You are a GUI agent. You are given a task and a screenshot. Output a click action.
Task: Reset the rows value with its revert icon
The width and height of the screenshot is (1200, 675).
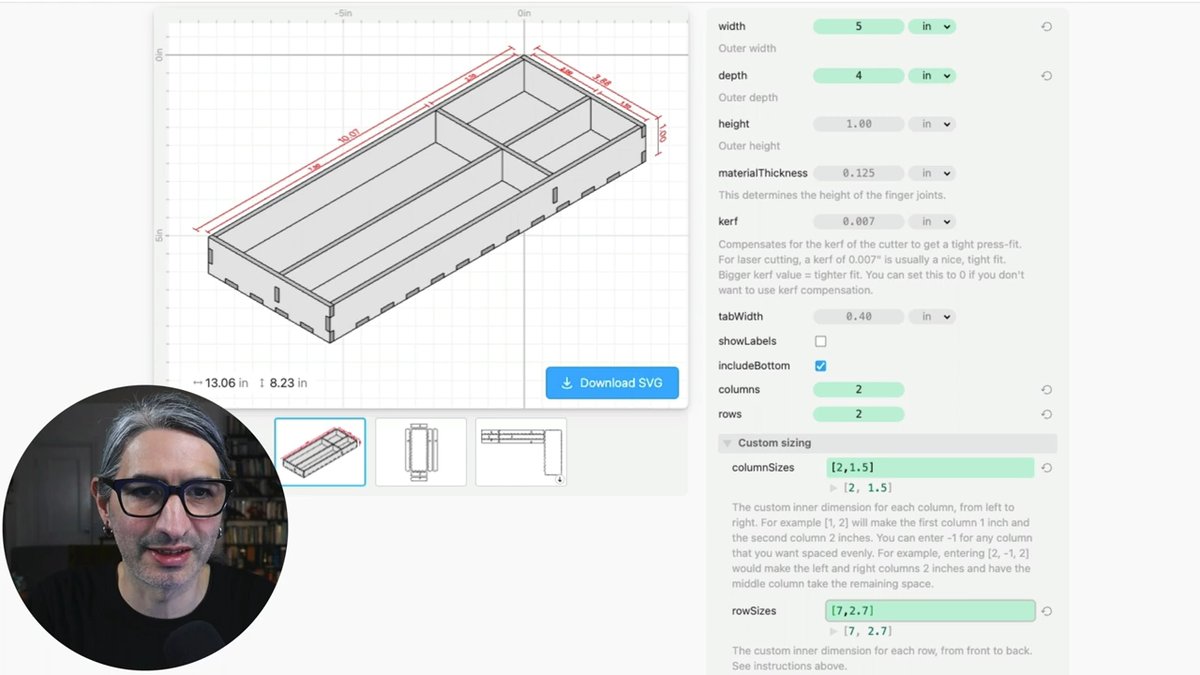[1046, 414]
